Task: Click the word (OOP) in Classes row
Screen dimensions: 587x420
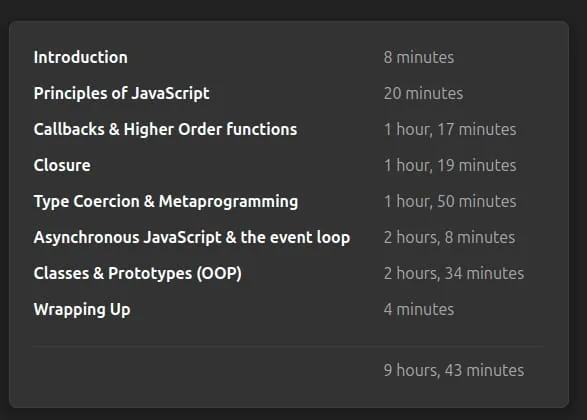Action: tap(219, 274)
